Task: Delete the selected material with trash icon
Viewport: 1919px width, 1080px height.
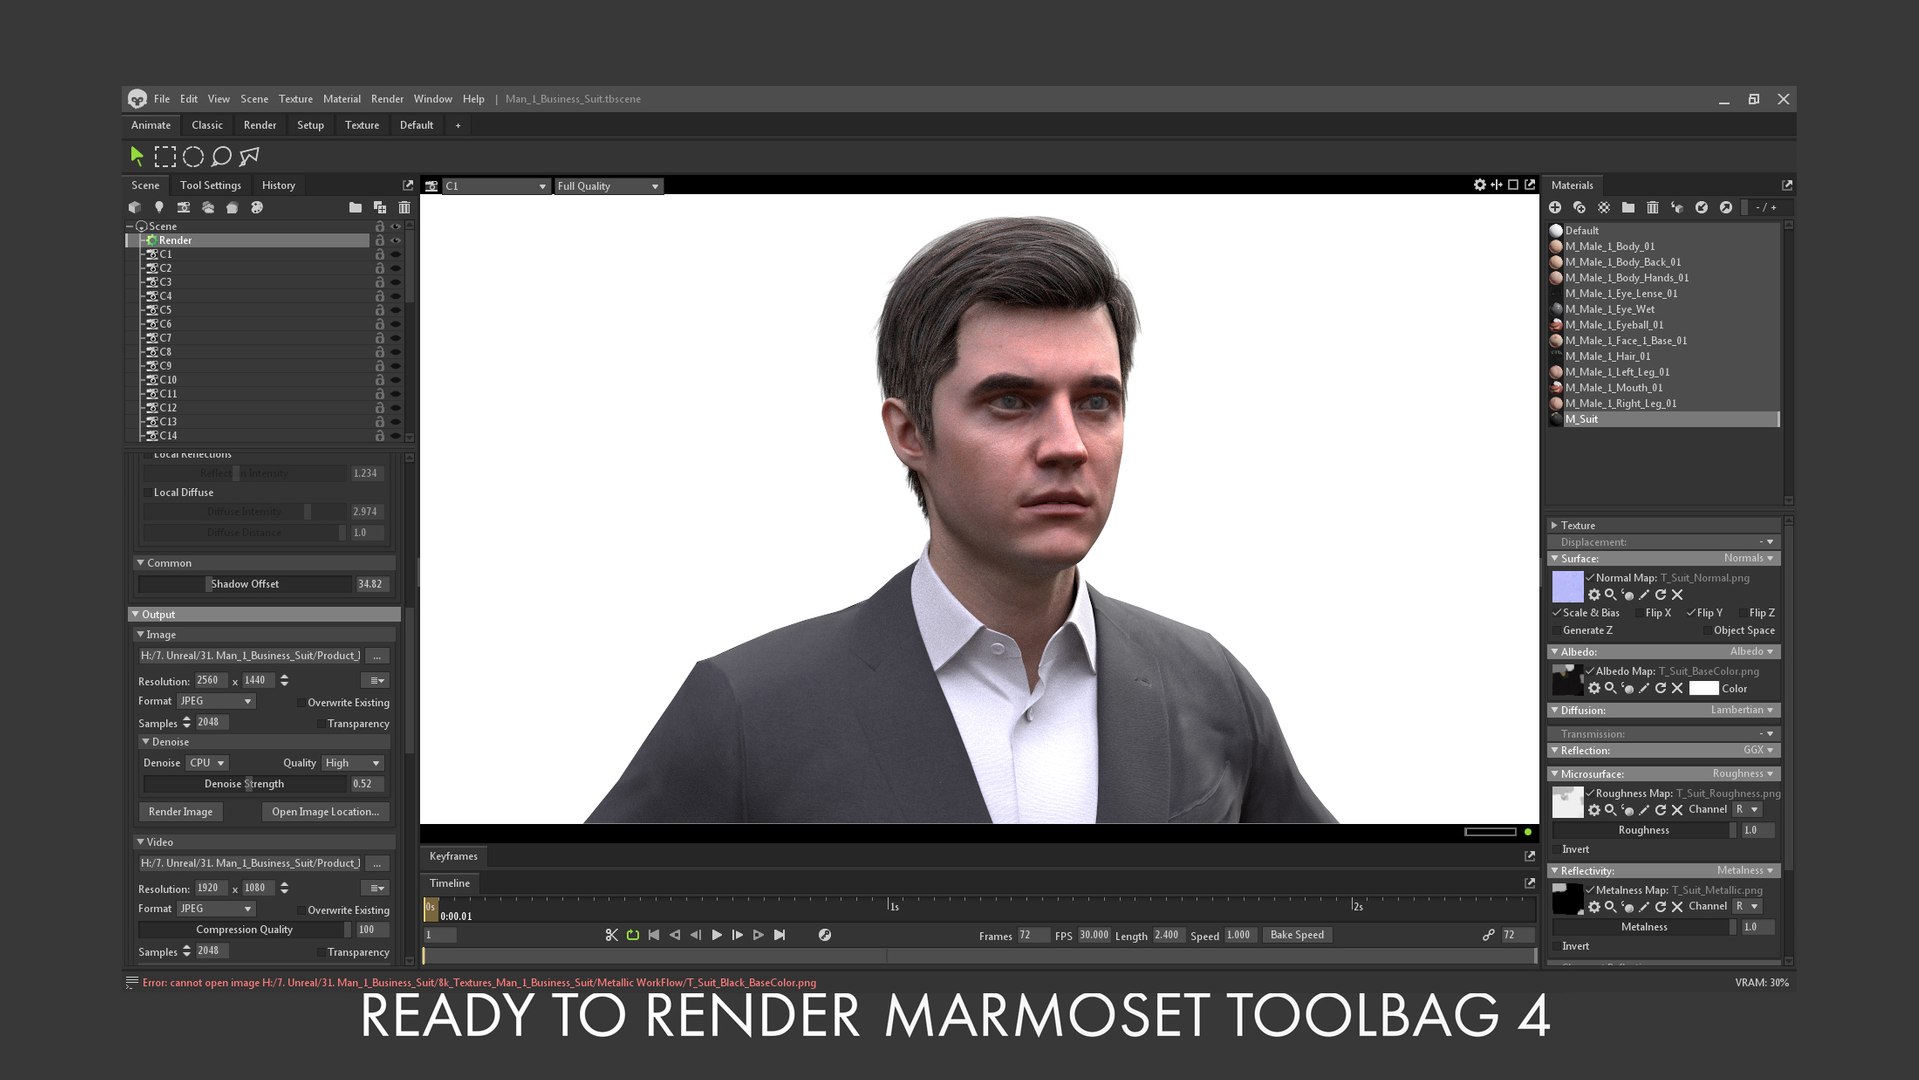Action: [x=1652, y=207]
